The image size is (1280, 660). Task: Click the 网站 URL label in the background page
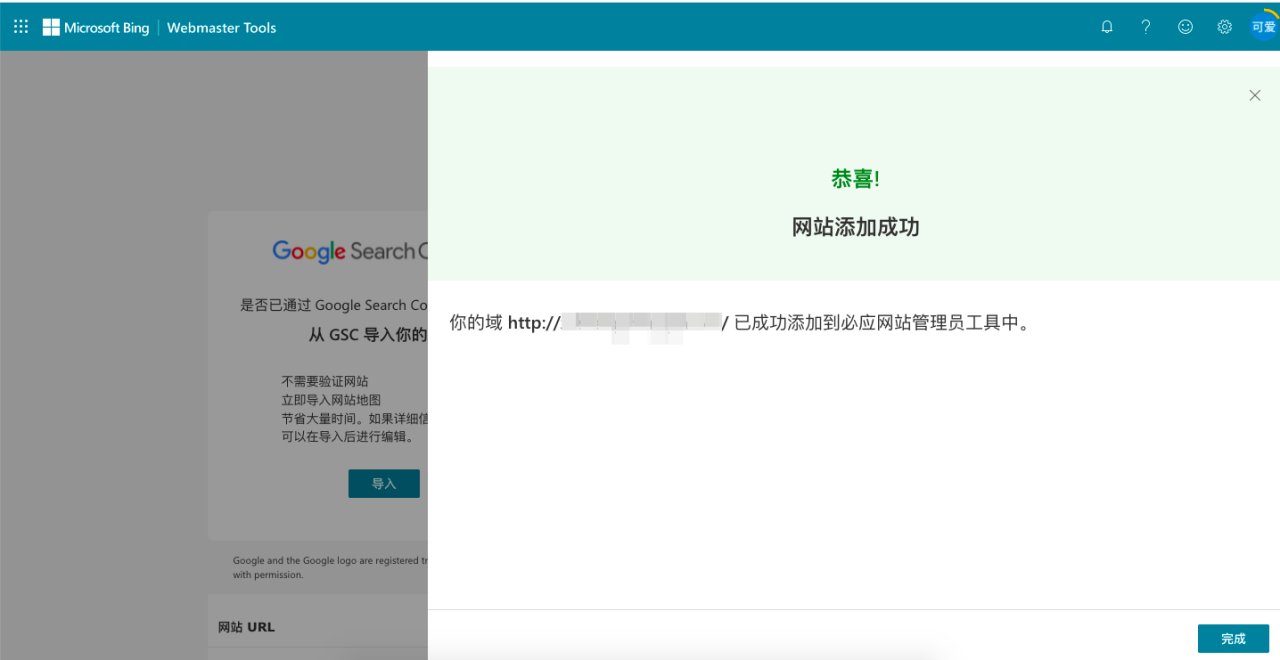[x=246, y=627]
